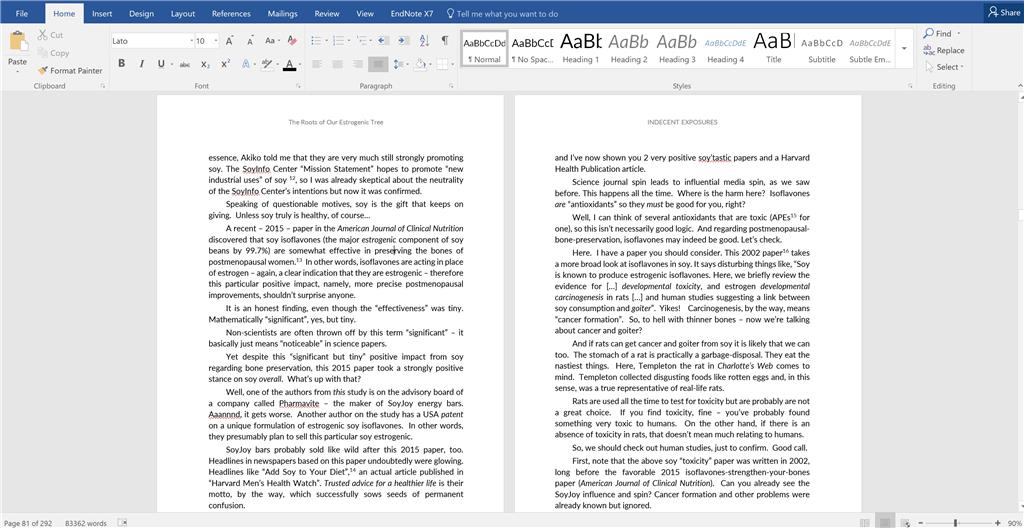The image size is (1024, 528).
Task: Toggle strikethrough formatting
Action: (185, 64)
